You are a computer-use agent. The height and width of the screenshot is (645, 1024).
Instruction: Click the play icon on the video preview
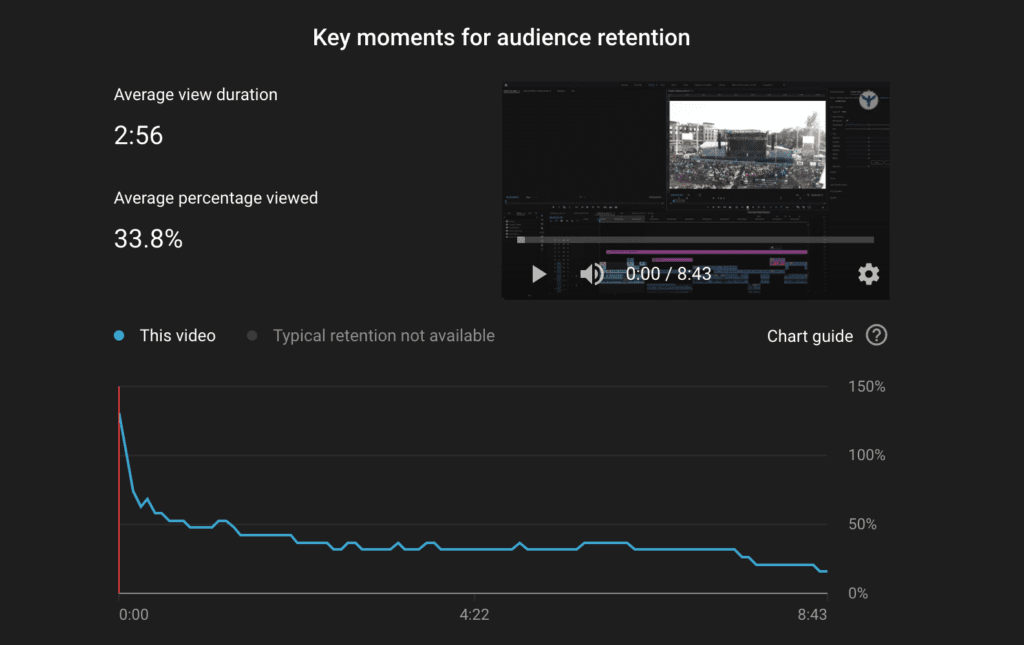pyautogui.click(x=539, y=274)
